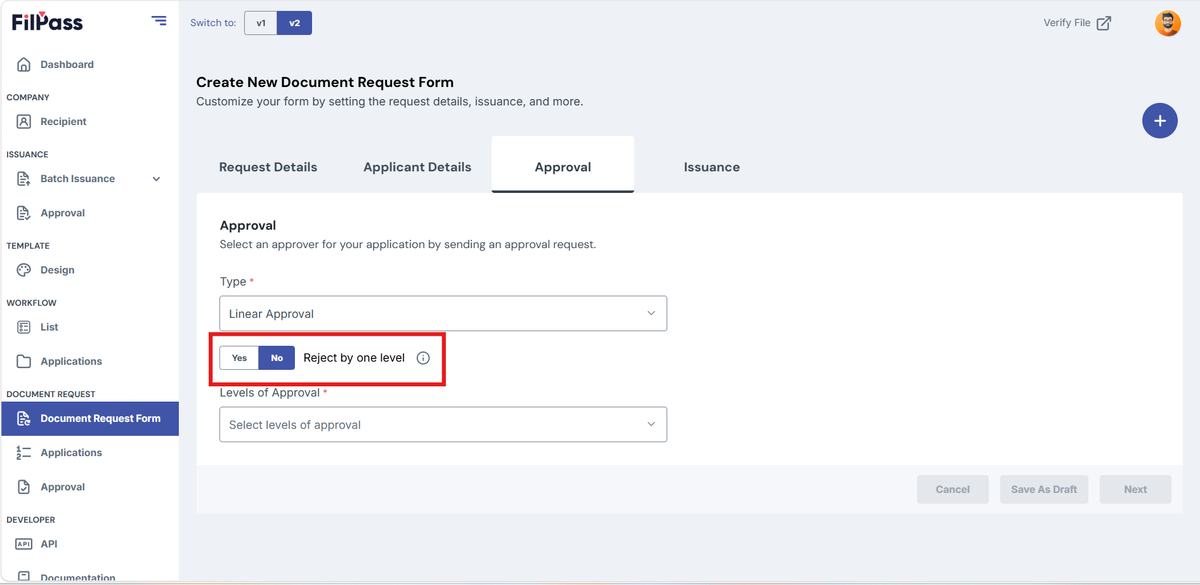Click the Reject by one level info icon
This screenshot has width=1200, height=585.
pos(423,358)
